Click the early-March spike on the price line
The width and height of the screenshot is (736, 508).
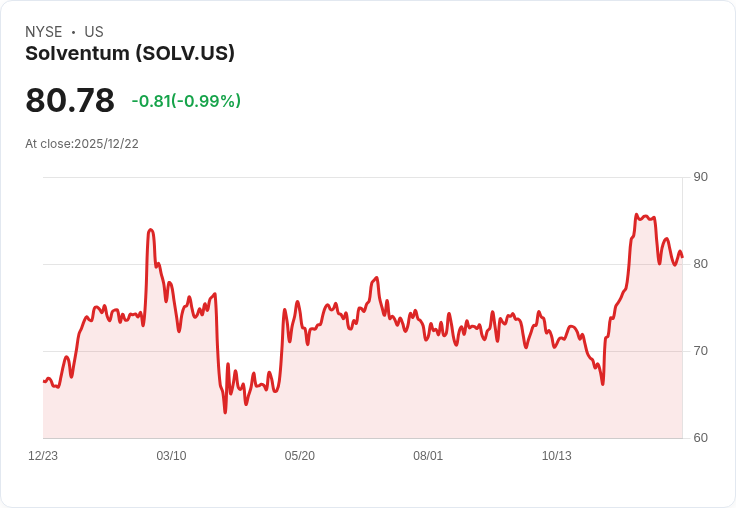point(150,230)
